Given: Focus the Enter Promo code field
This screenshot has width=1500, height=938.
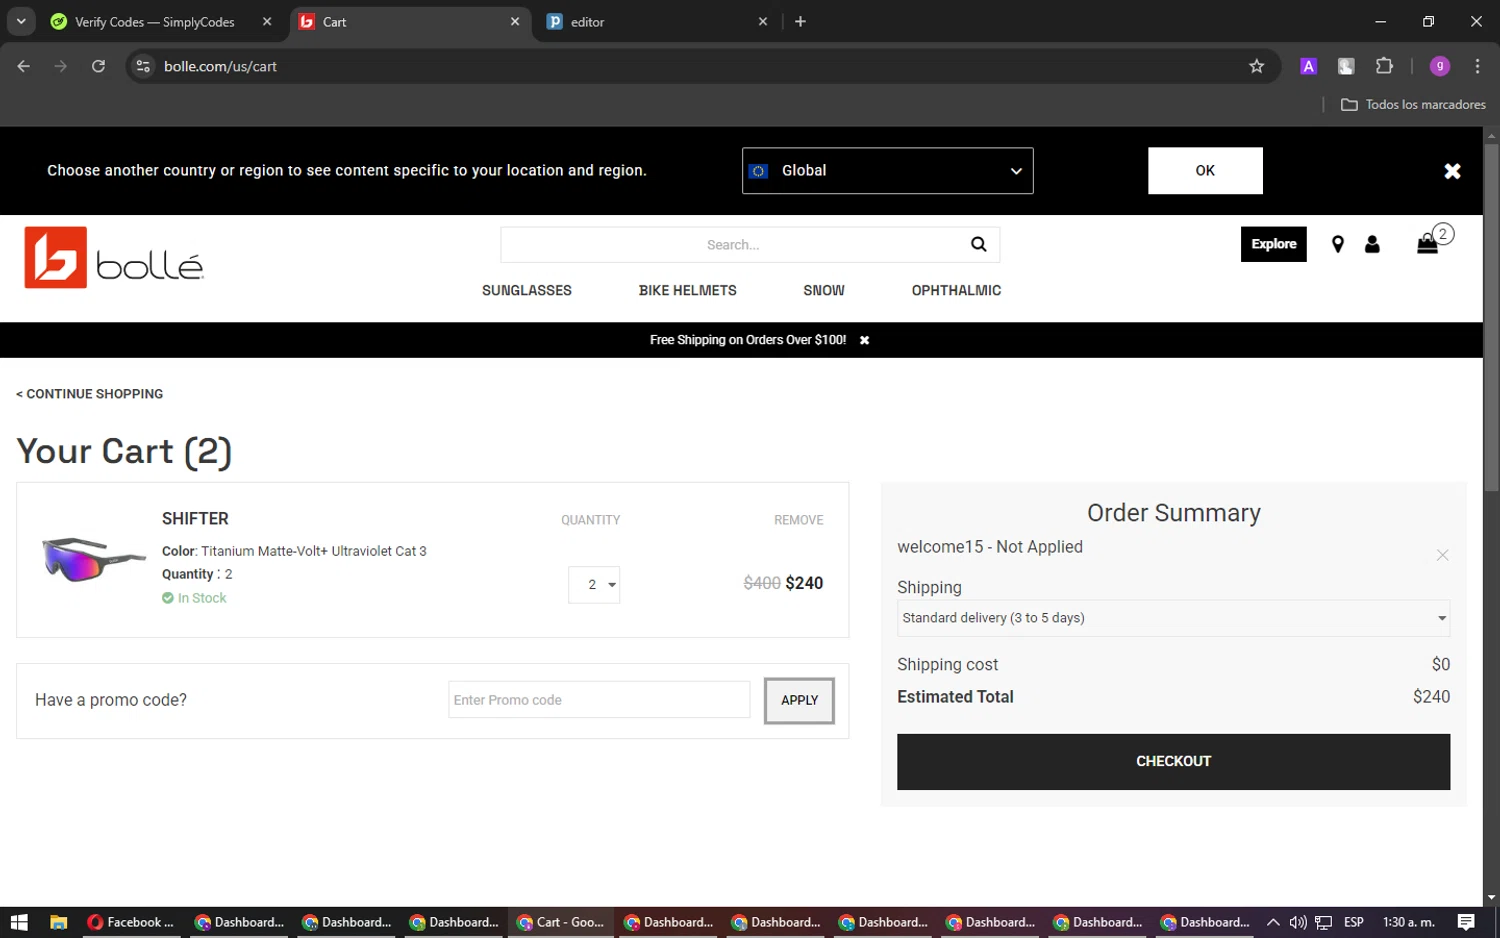Looking at the screenshot, I should (599, 700).
